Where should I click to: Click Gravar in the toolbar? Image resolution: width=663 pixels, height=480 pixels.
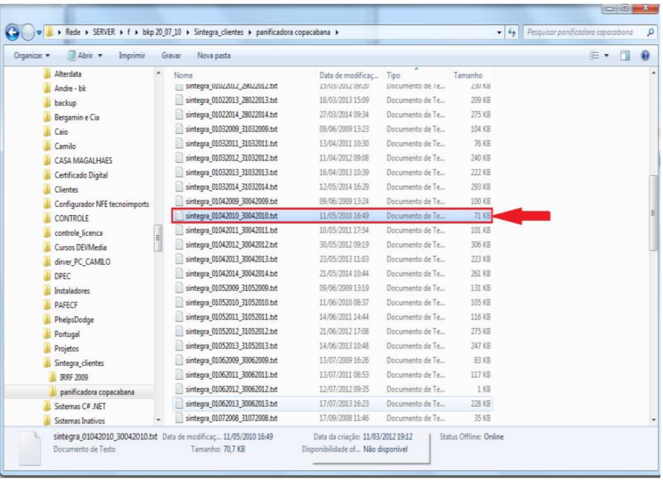coord(171,56)
